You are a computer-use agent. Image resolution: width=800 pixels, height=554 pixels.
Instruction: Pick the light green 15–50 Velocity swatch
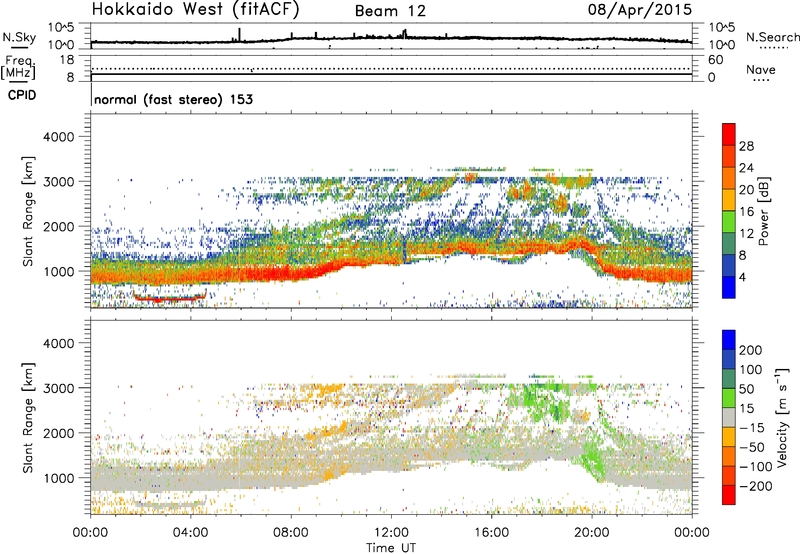tap(729, 398)
